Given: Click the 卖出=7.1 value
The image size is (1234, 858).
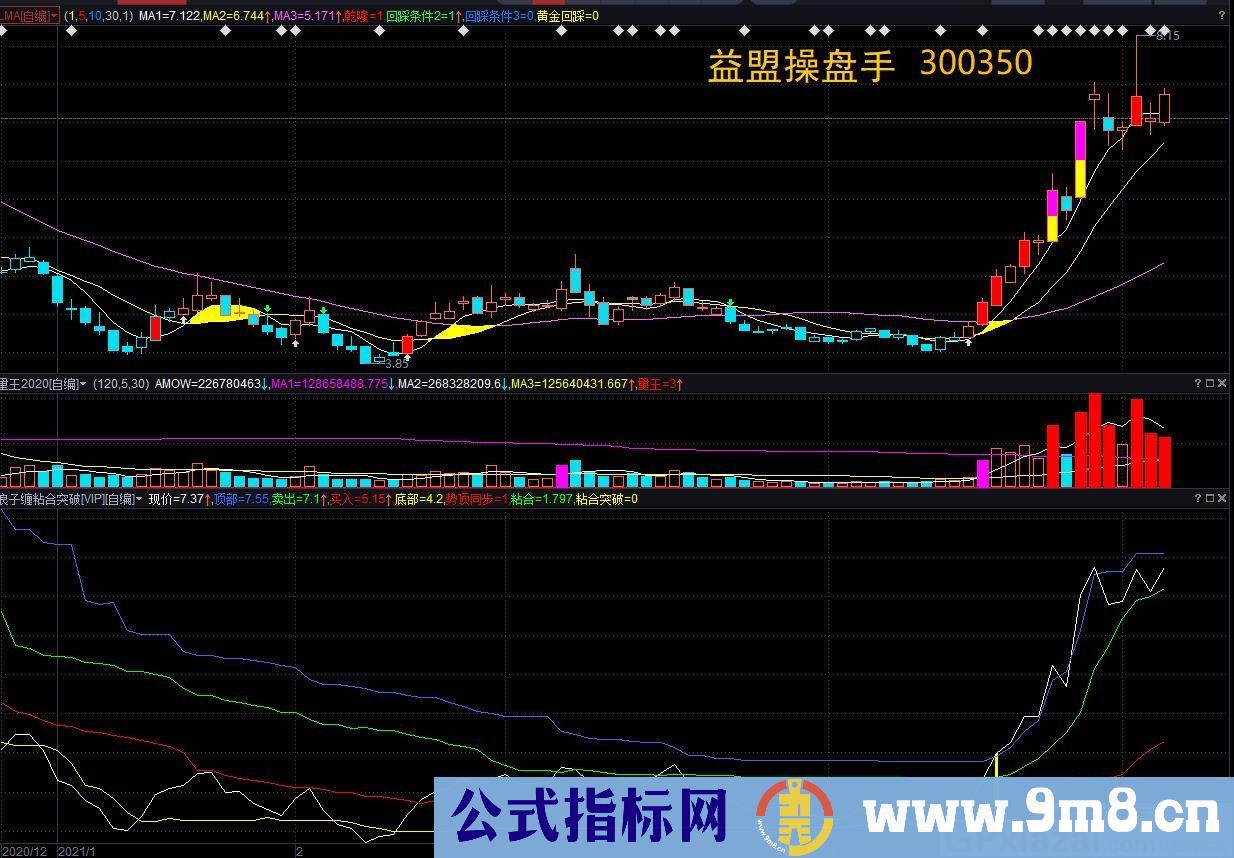Looking at the screenshot, I should 295,499.
